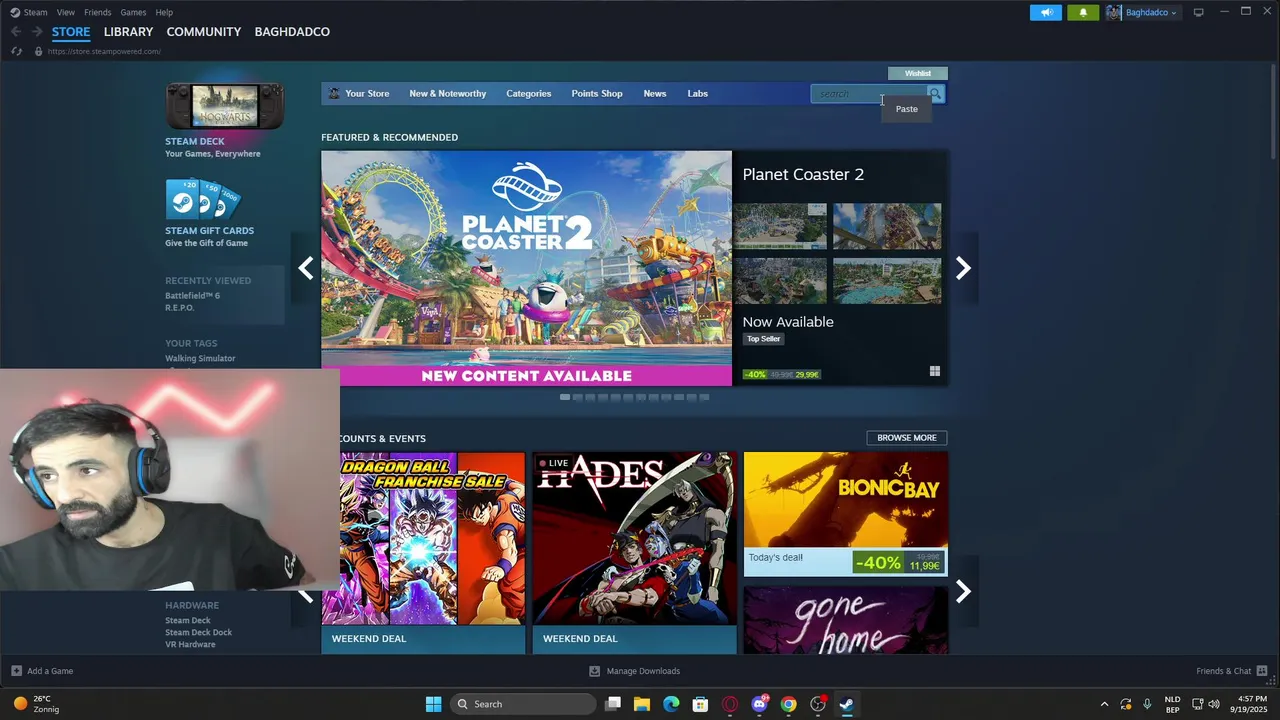The image size is (1280, 720).
Task: Advance Discounts & Events carousel with right arrow
Action: (x=963, y=592)
